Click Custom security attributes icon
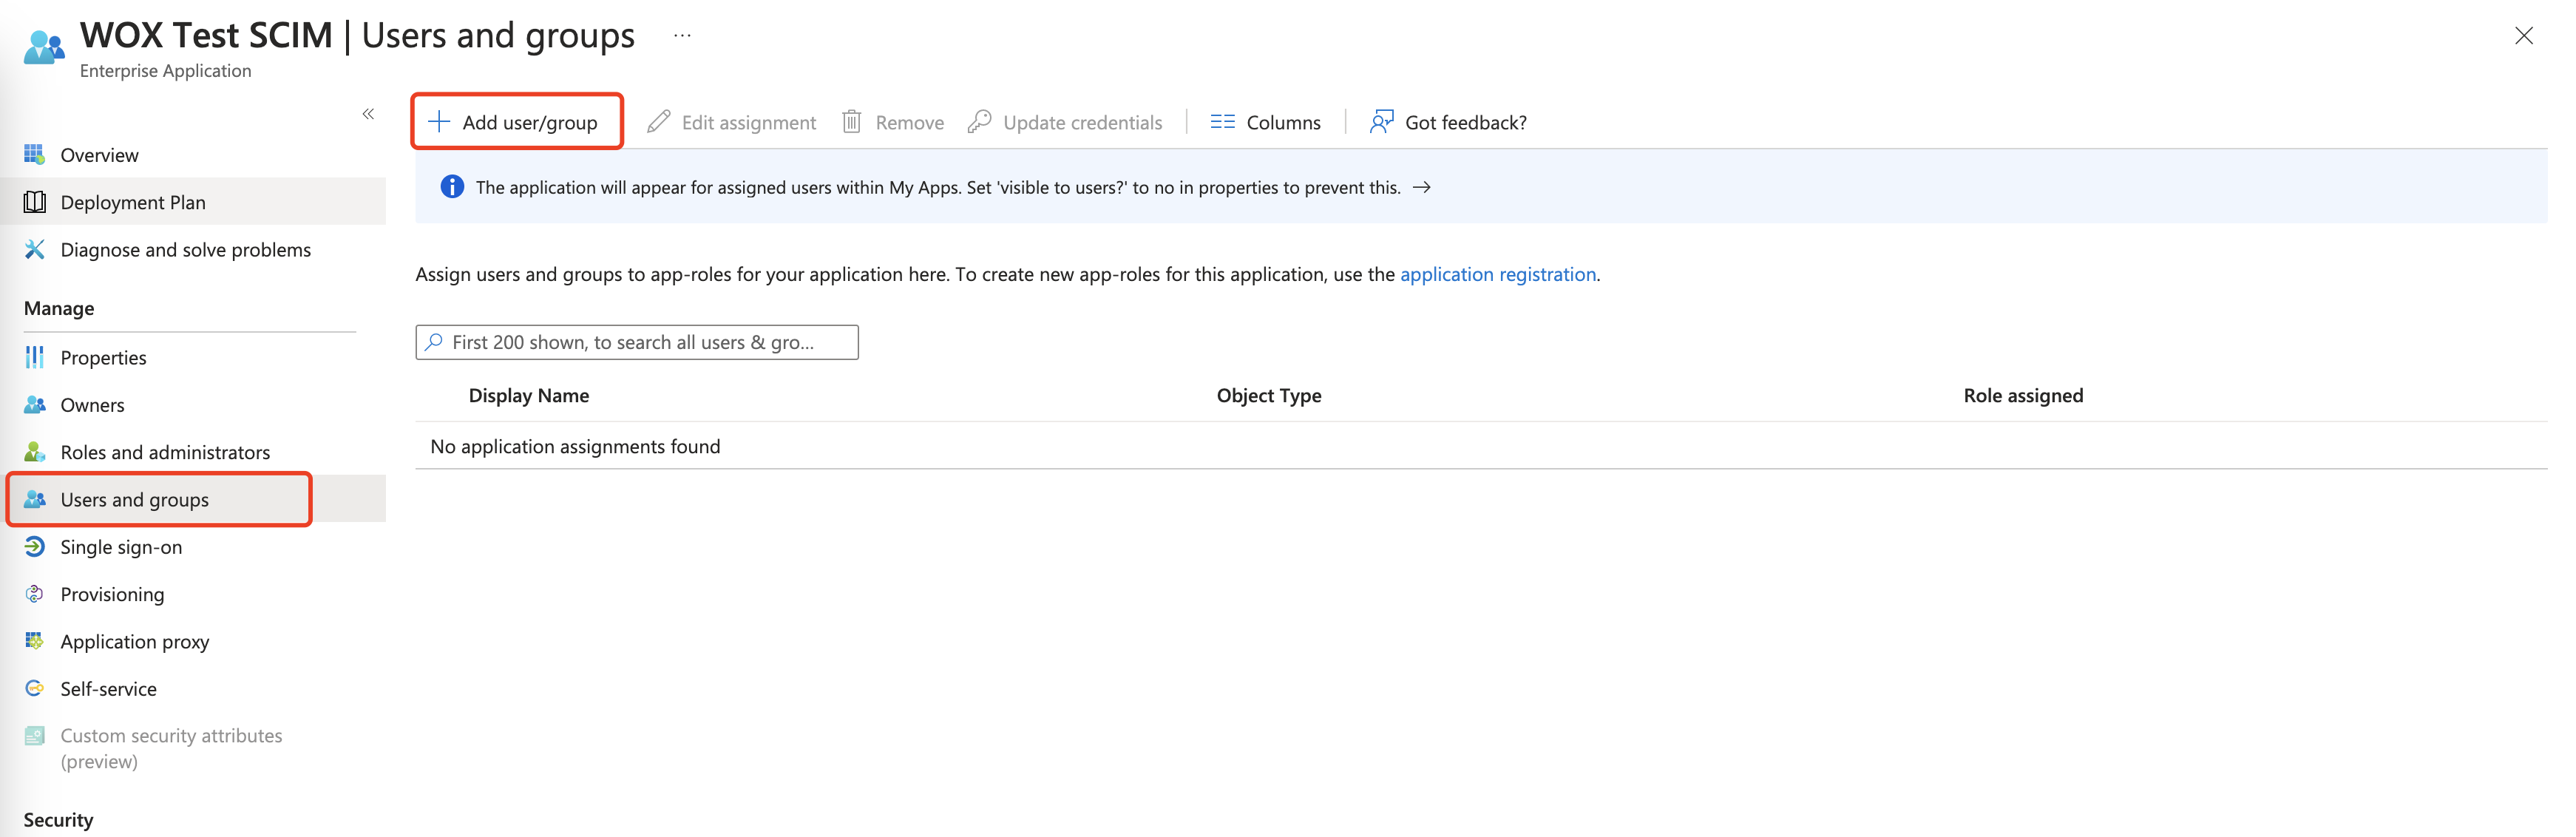The height and width of the screenshot is (837, 2576). tap(34, 735)
